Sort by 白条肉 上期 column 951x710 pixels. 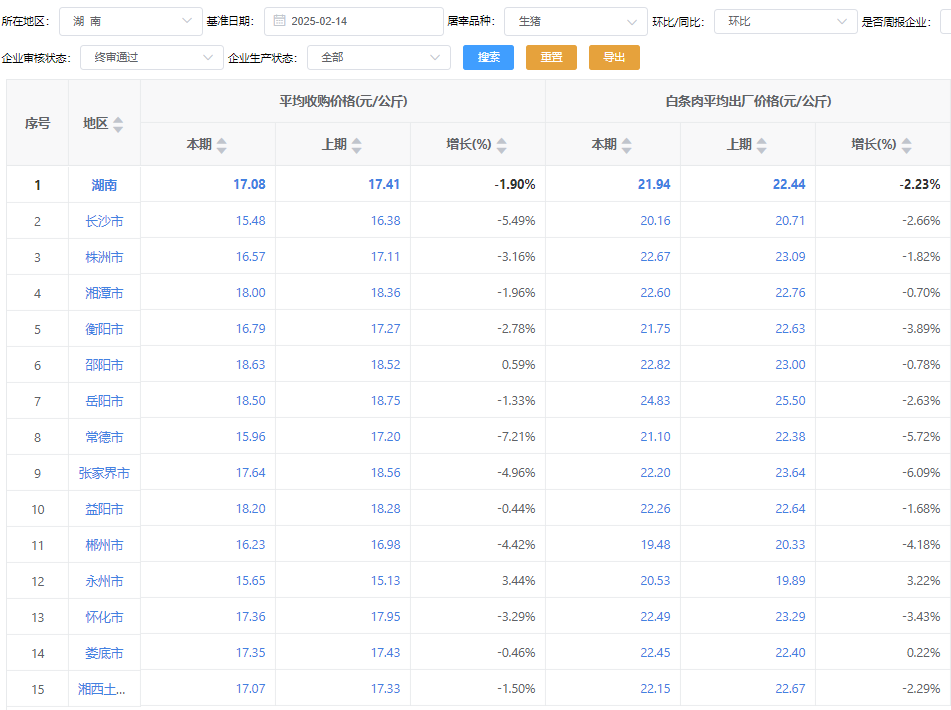[x=761, y=145]
